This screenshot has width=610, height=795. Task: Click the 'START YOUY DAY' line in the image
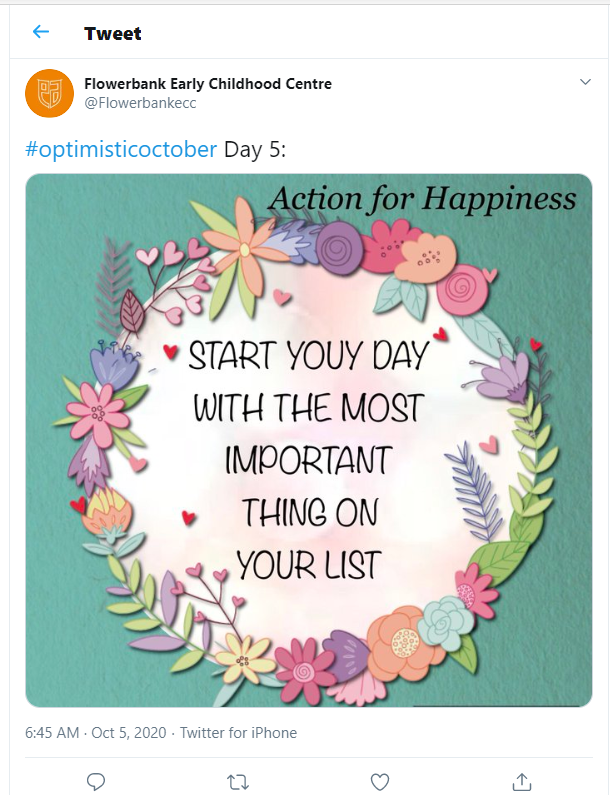308,356
